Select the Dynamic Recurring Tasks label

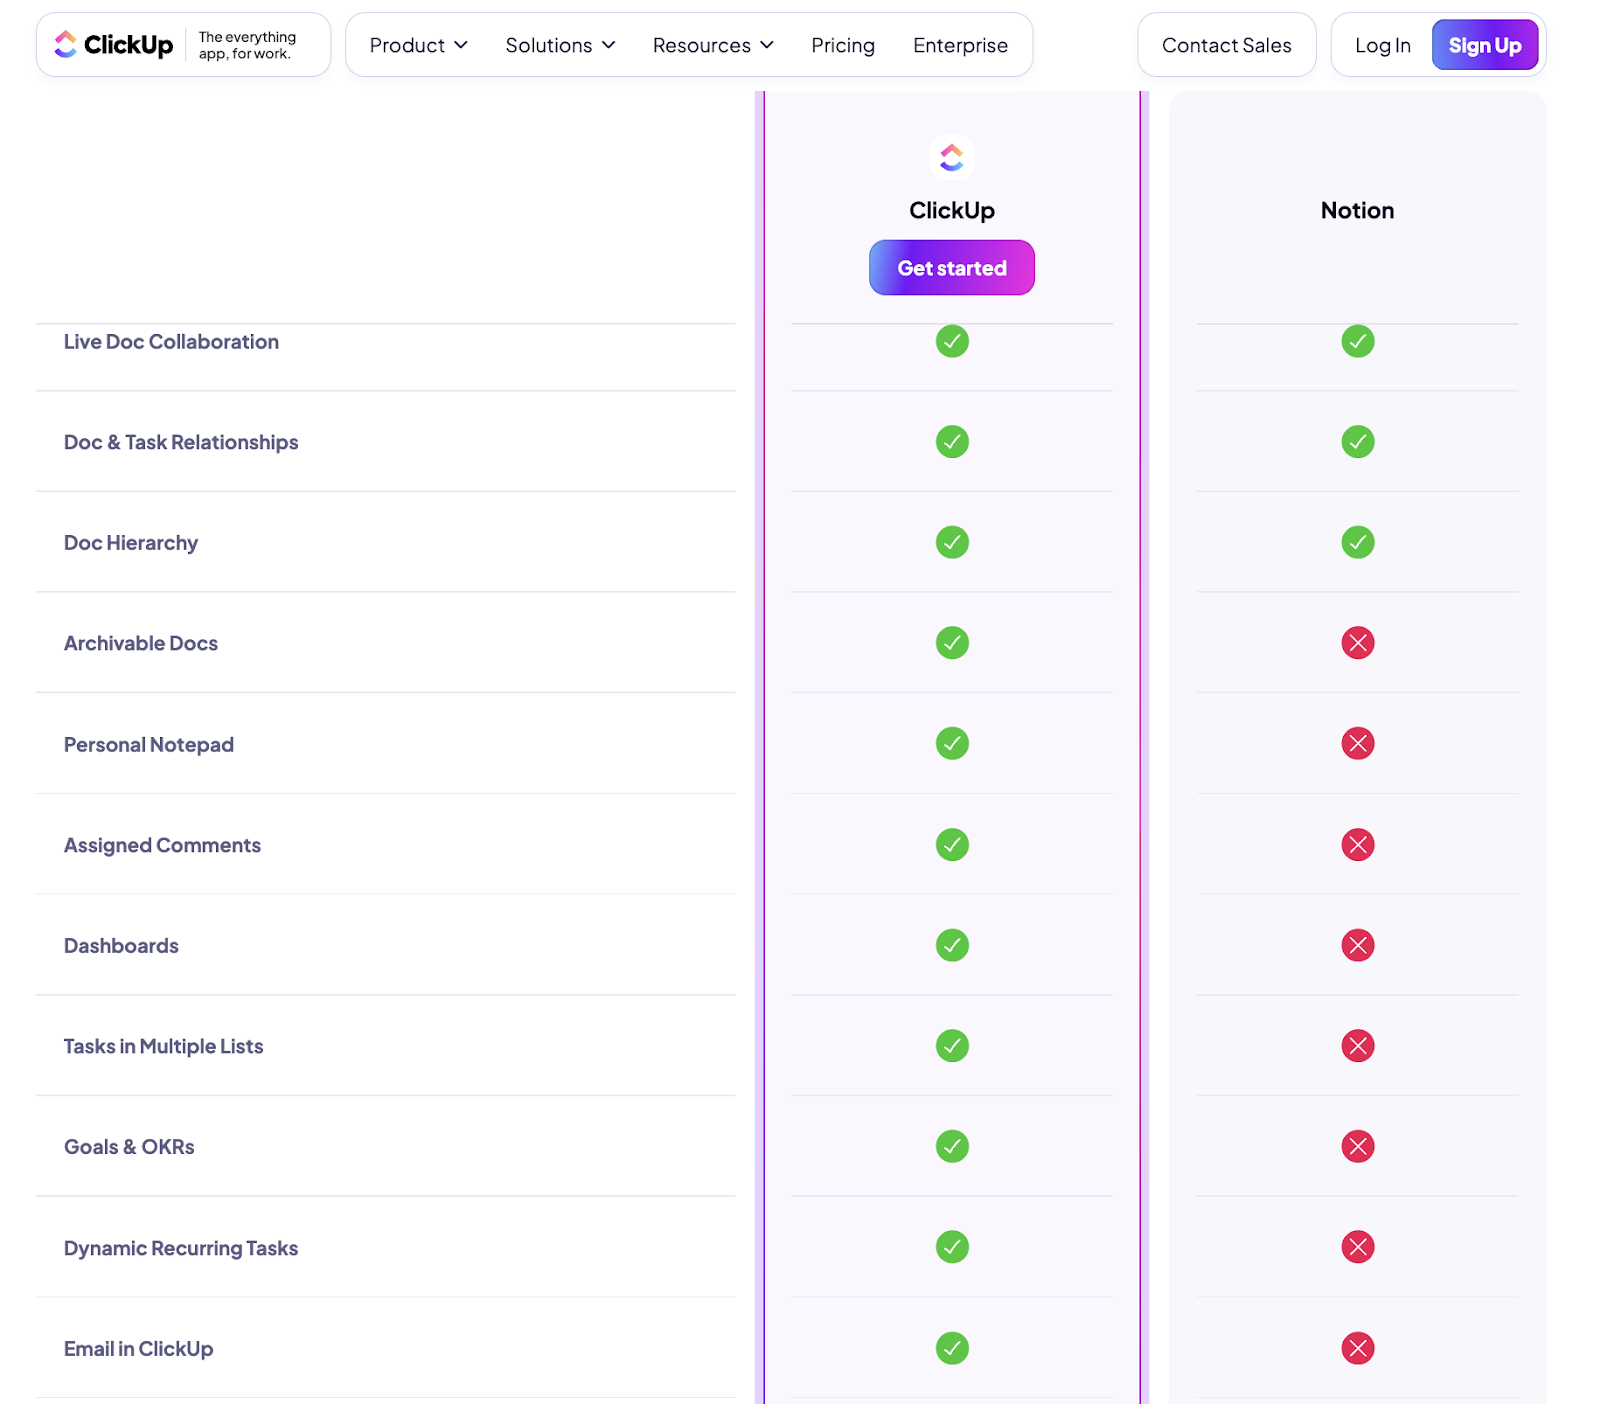point(181,1248)
